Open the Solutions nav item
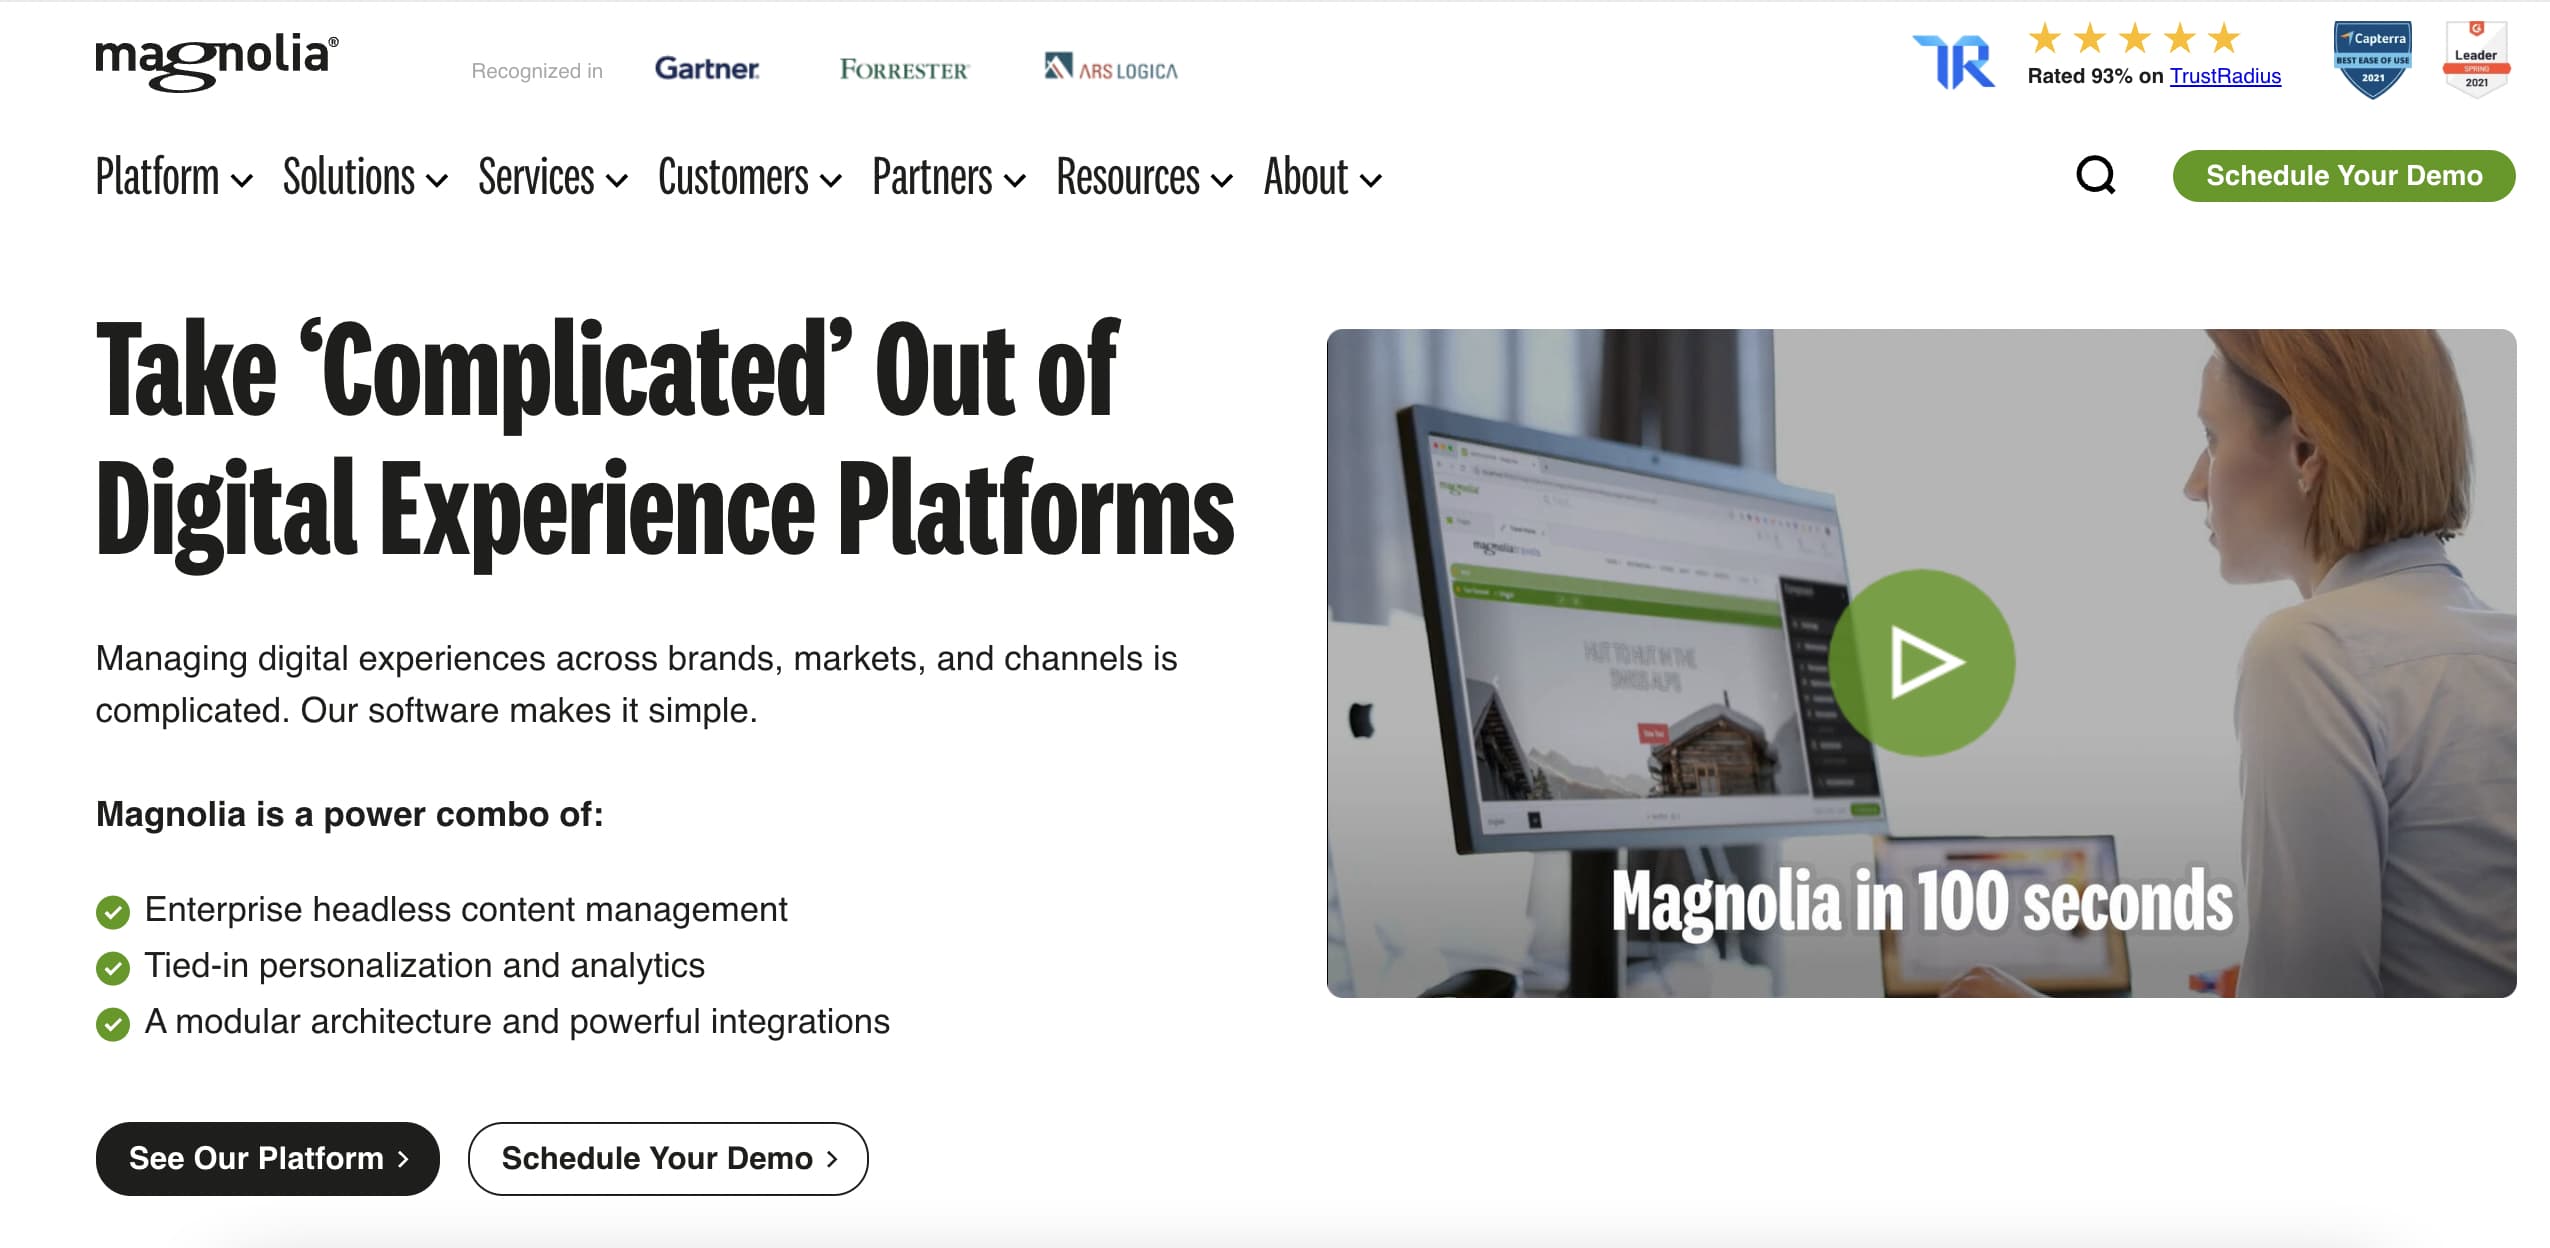 pos(349,177)
